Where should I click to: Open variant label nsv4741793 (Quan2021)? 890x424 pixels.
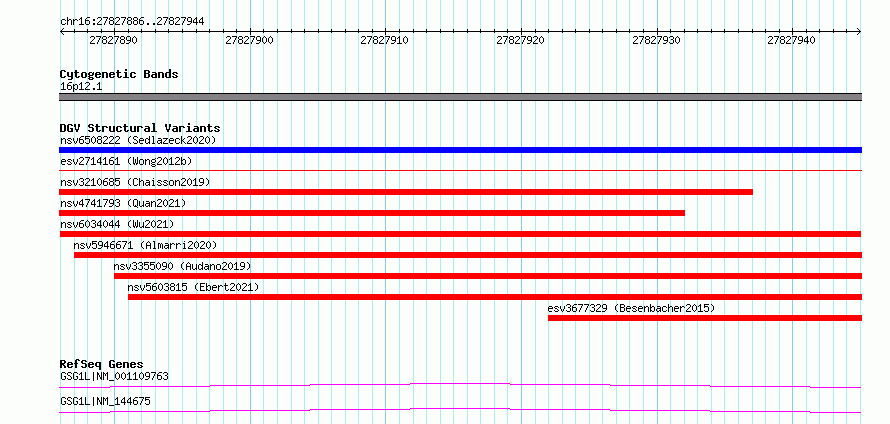[x=123, y=203]
